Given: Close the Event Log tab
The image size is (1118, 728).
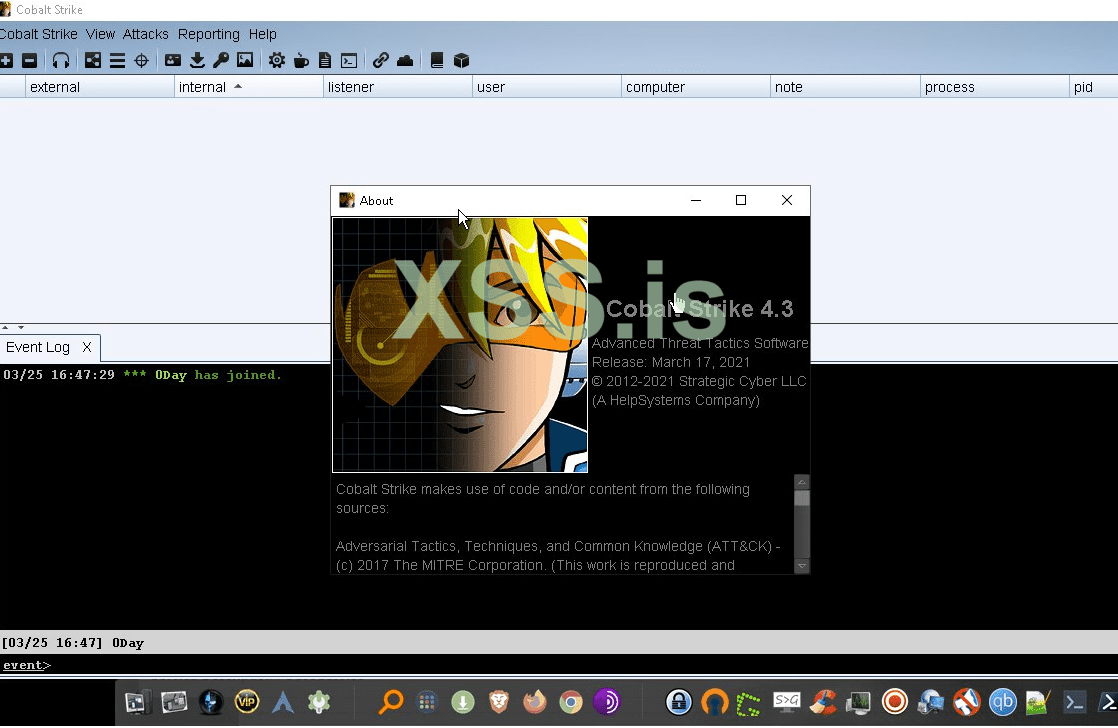Looking at the screenshot, I should (87, 347).
